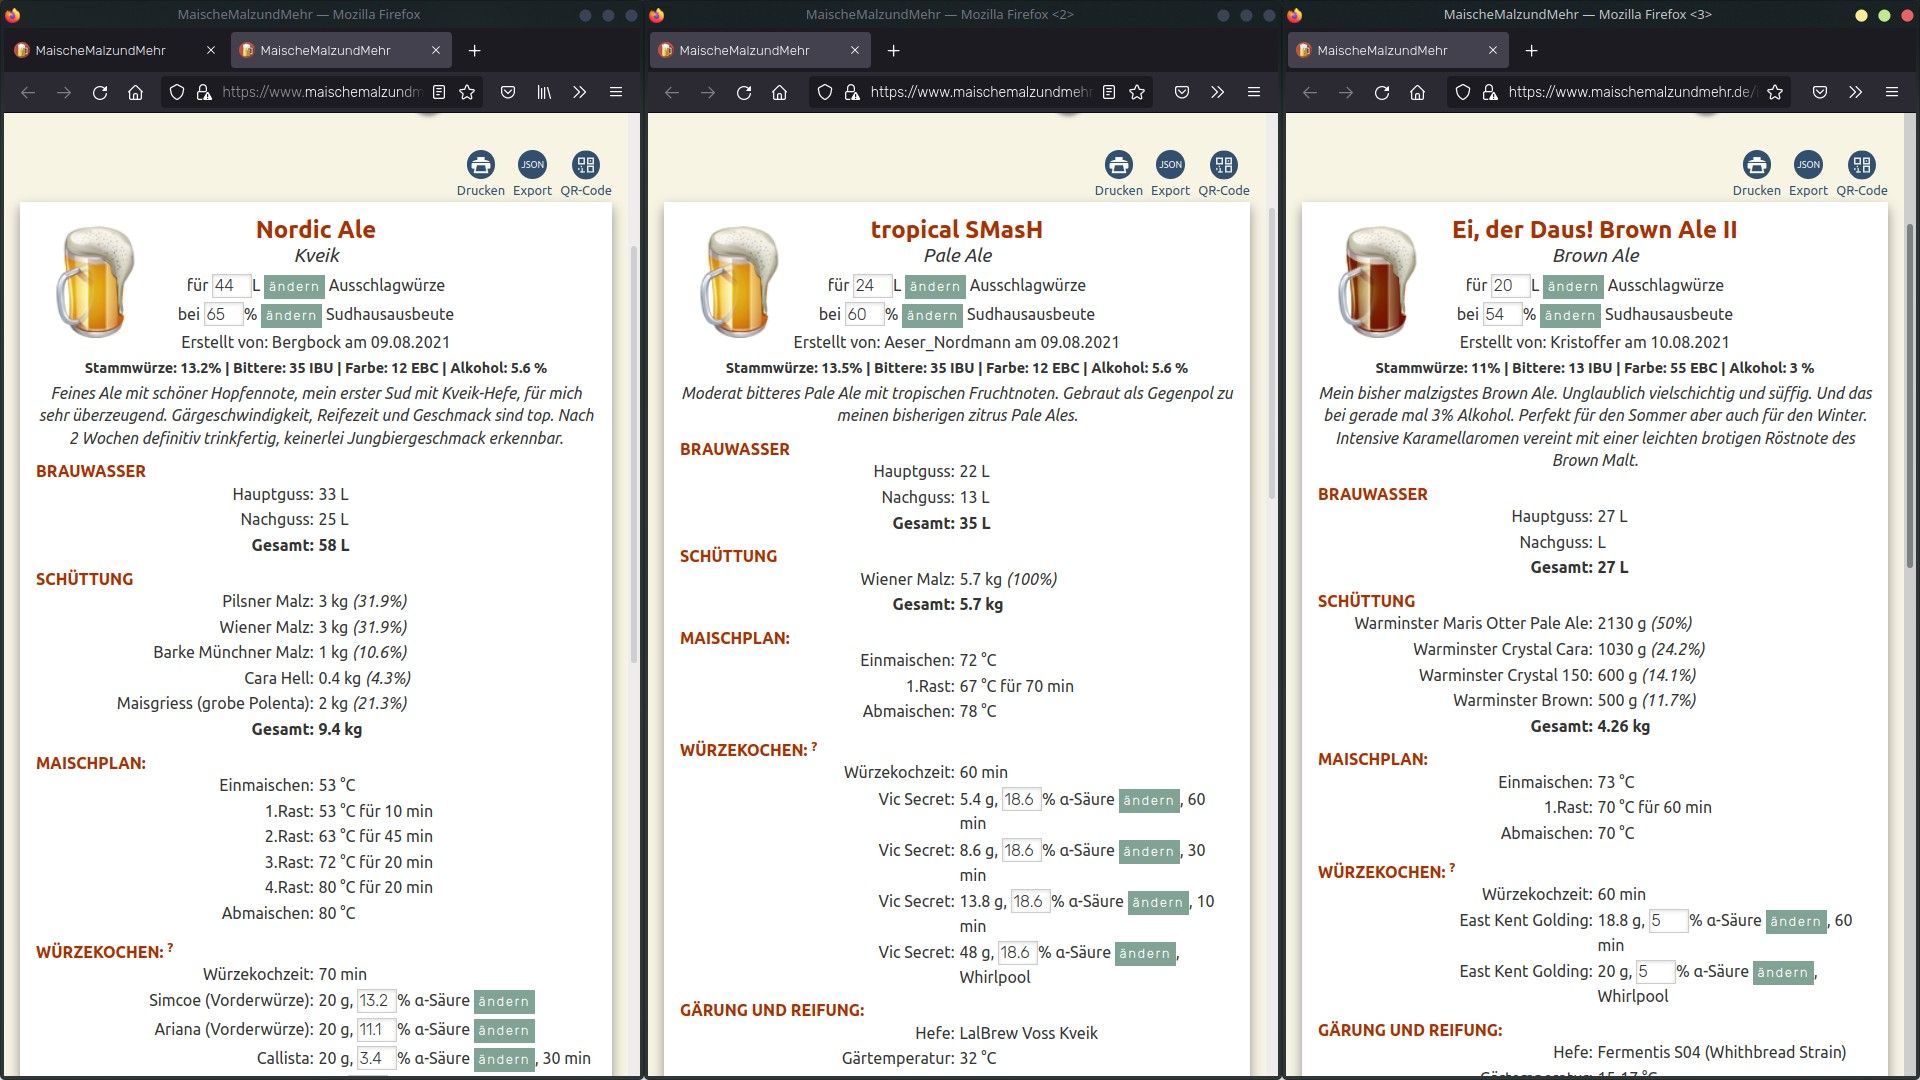Image resolution: width=1920 pixels, height=1080 pixels.
Task: Open application menu in second Firefox window
Action: pos(1254,92)
